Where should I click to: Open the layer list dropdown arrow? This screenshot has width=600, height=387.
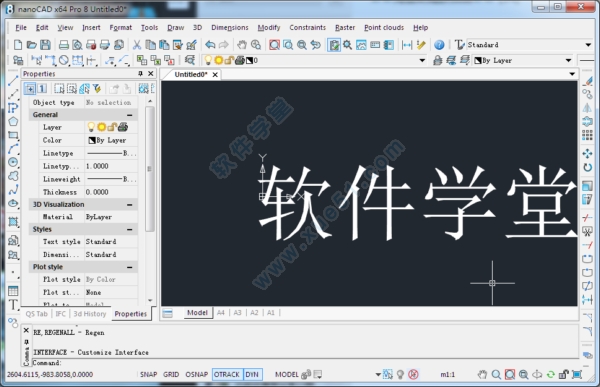(422, 60)
